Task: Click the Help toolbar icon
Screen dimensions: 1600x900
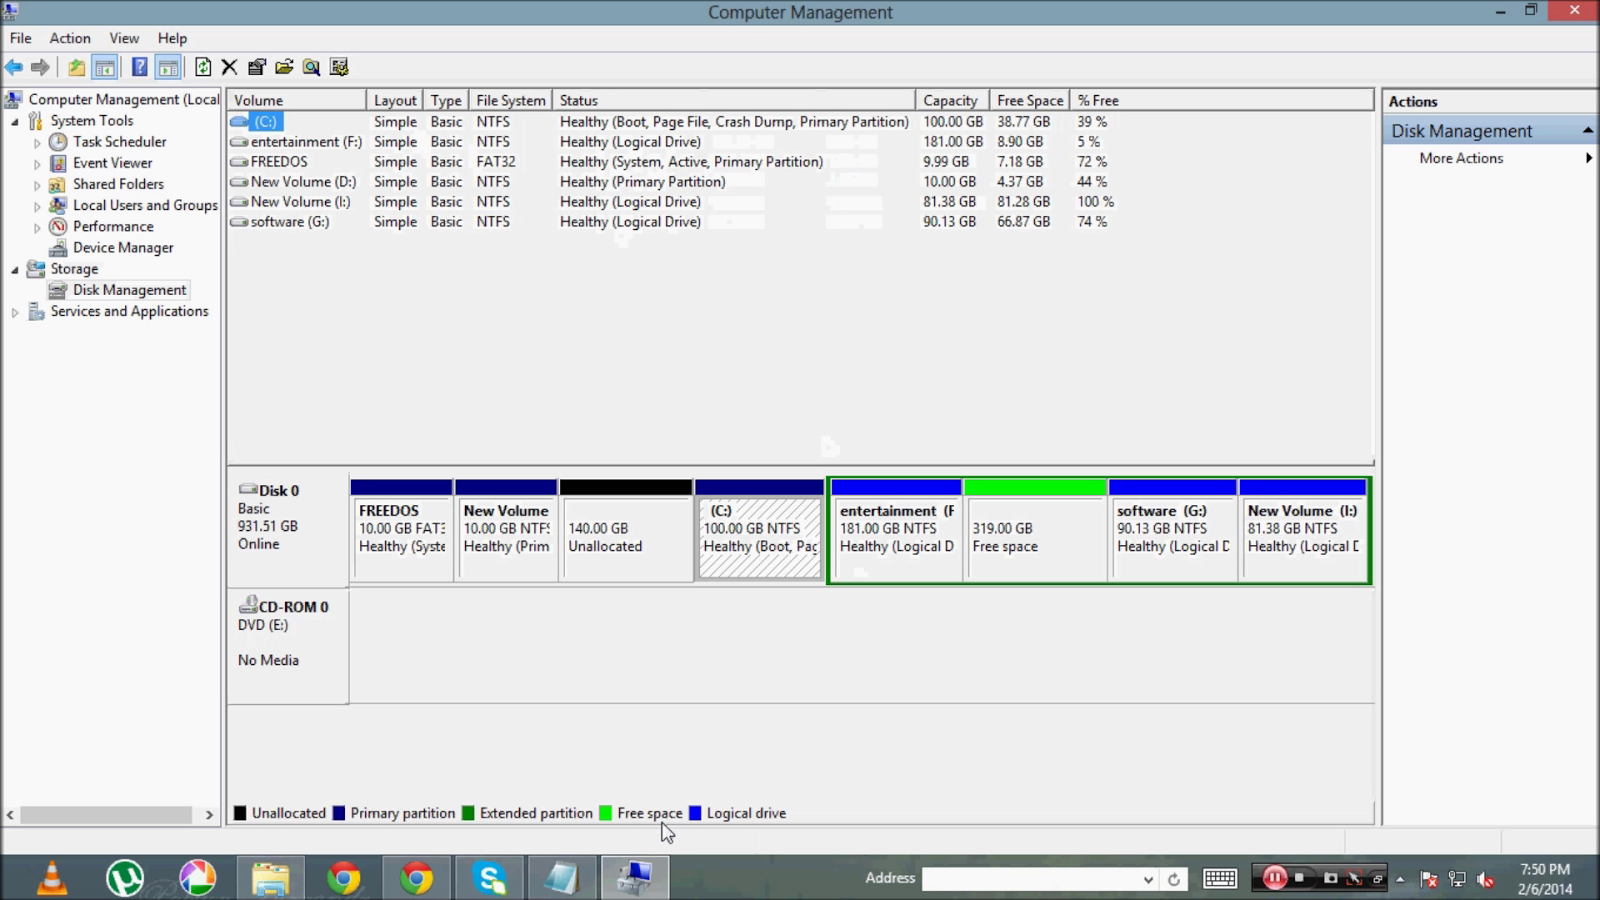Action: tap(138, 66)
